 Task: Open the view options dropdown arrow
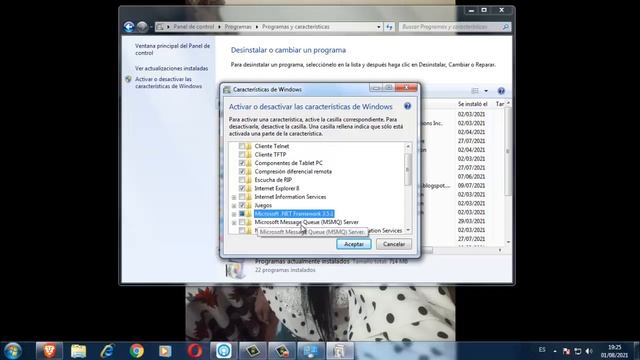point(486,91)
